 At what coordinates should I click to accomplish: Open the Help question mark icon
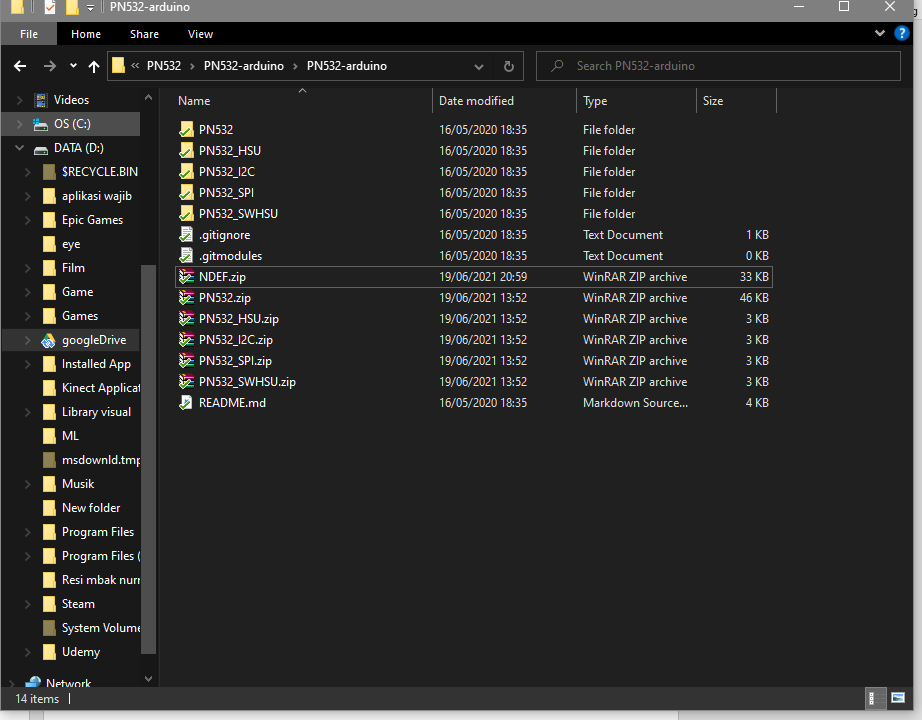(902, 34)
